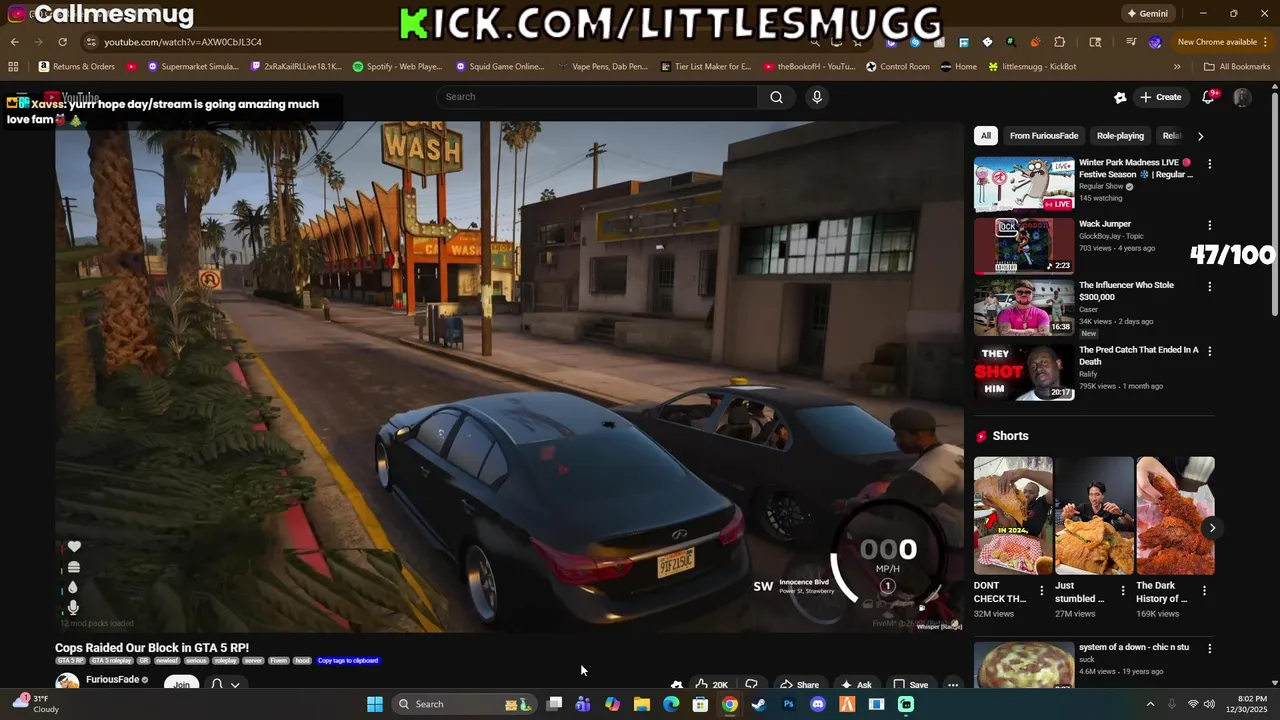Open Gemini in Chrome title bar
Viewport: 1280px width, 720px height.
coord(1147,14)
